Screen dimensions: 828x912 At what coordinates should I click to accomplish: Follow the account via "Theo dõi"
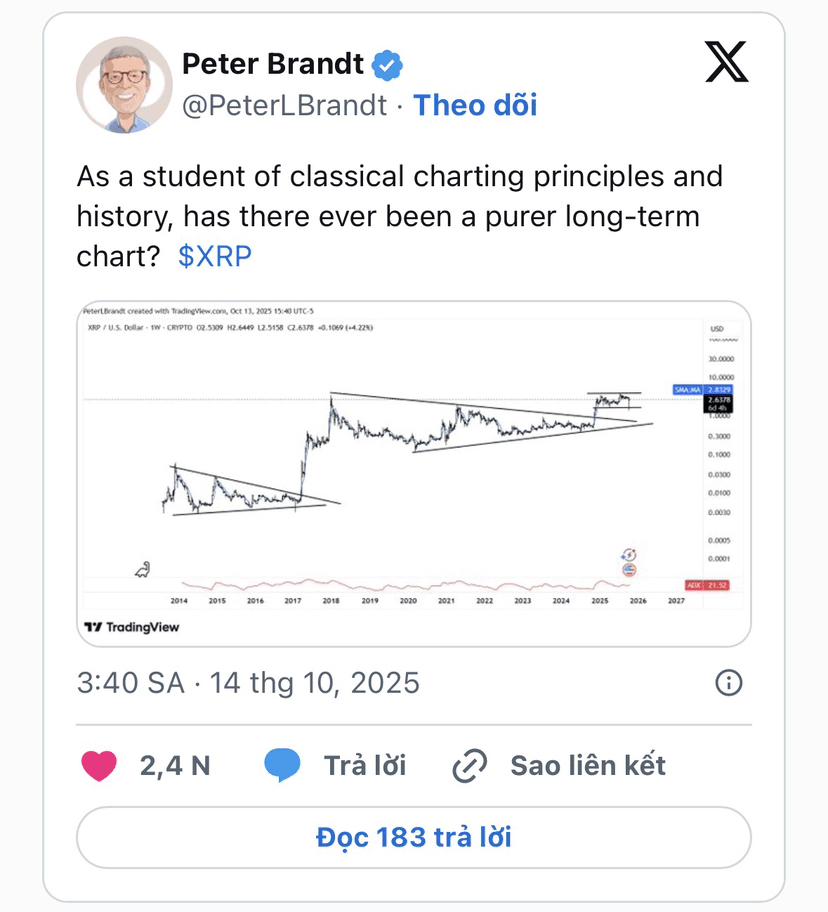(x=475, y=105)
